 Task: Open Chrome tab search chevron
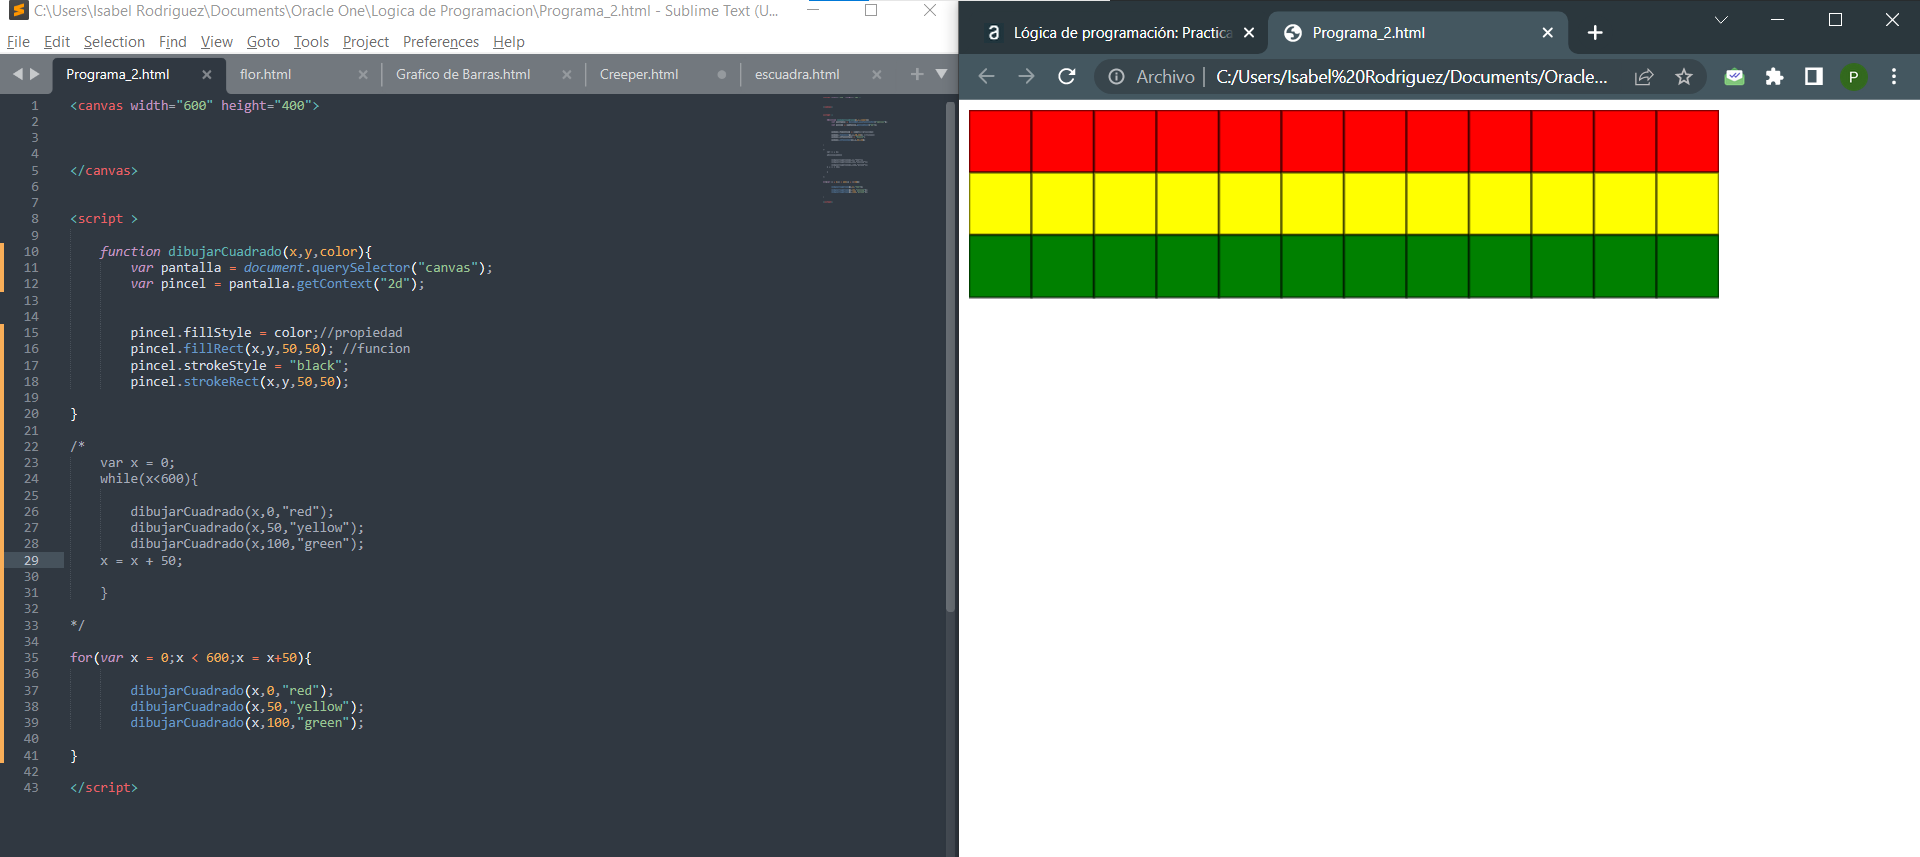coord(1721,20)
